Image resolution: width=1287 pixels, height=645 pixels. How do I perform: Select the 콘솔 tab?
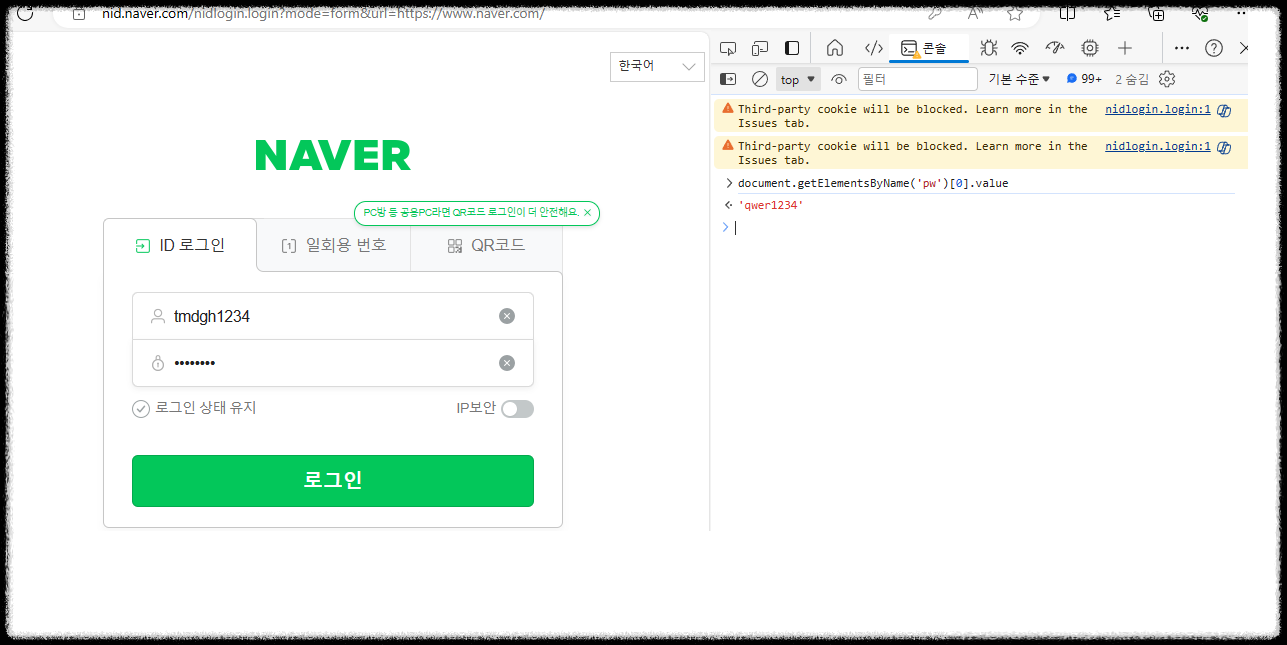click(929, 48)
